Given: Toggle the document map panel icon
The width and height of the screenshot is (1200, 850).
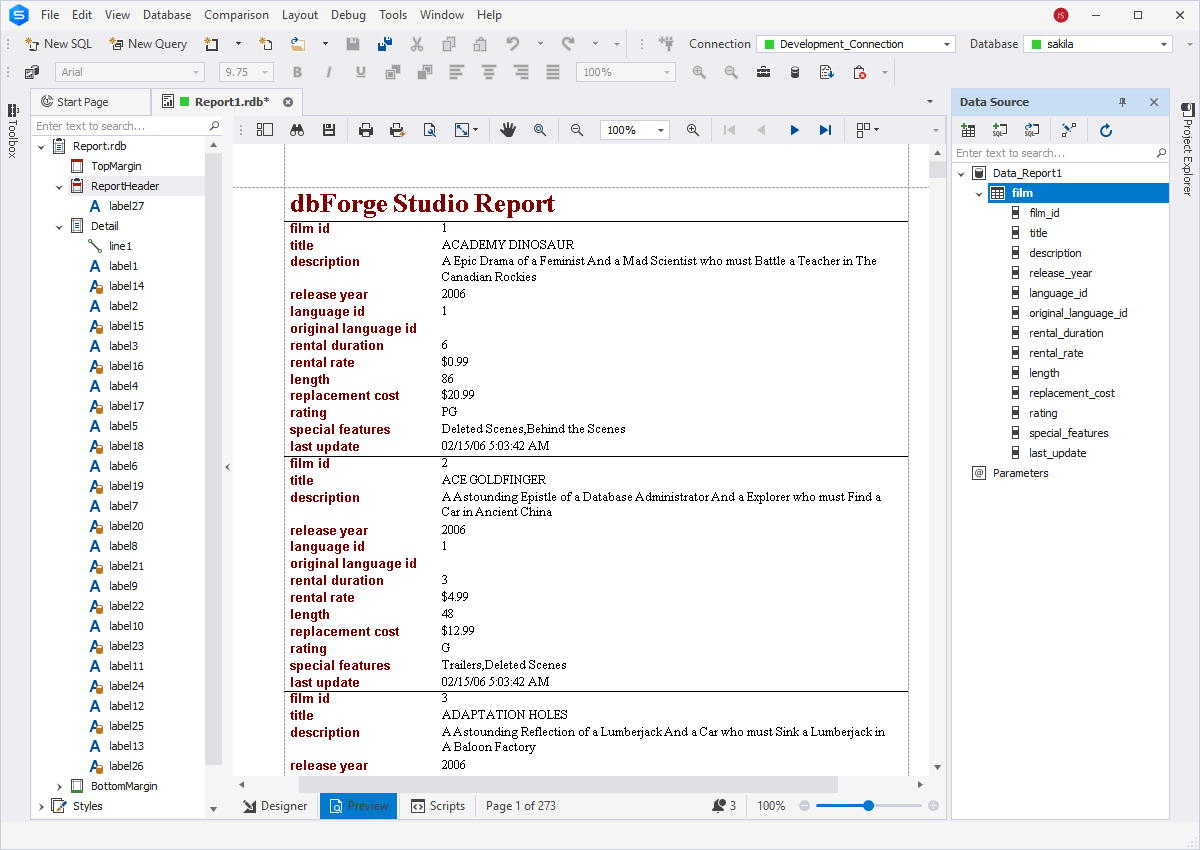Looking at the screenshot, I should pos(265,130).
